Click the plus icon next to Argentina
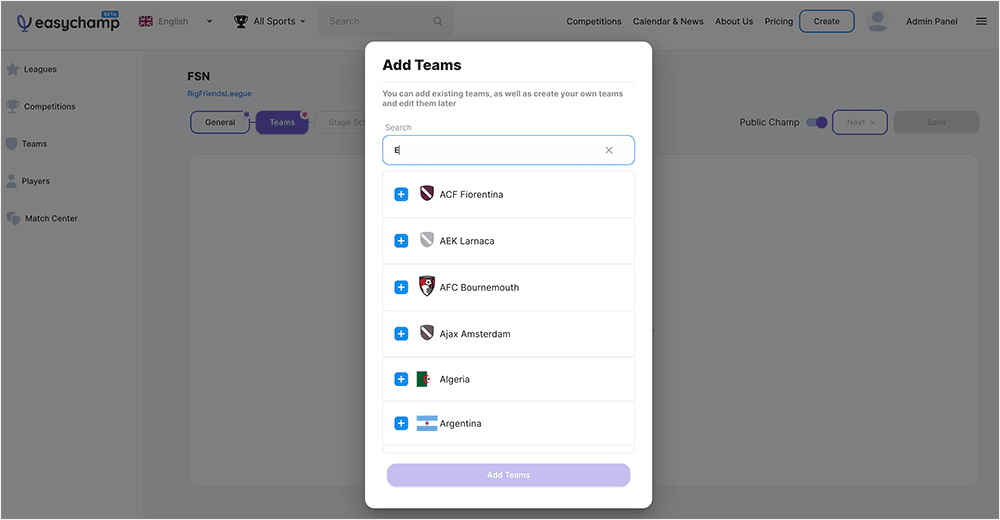This screenshot has height=520, width=1000. pyautogui.click(x=401, y=424)
